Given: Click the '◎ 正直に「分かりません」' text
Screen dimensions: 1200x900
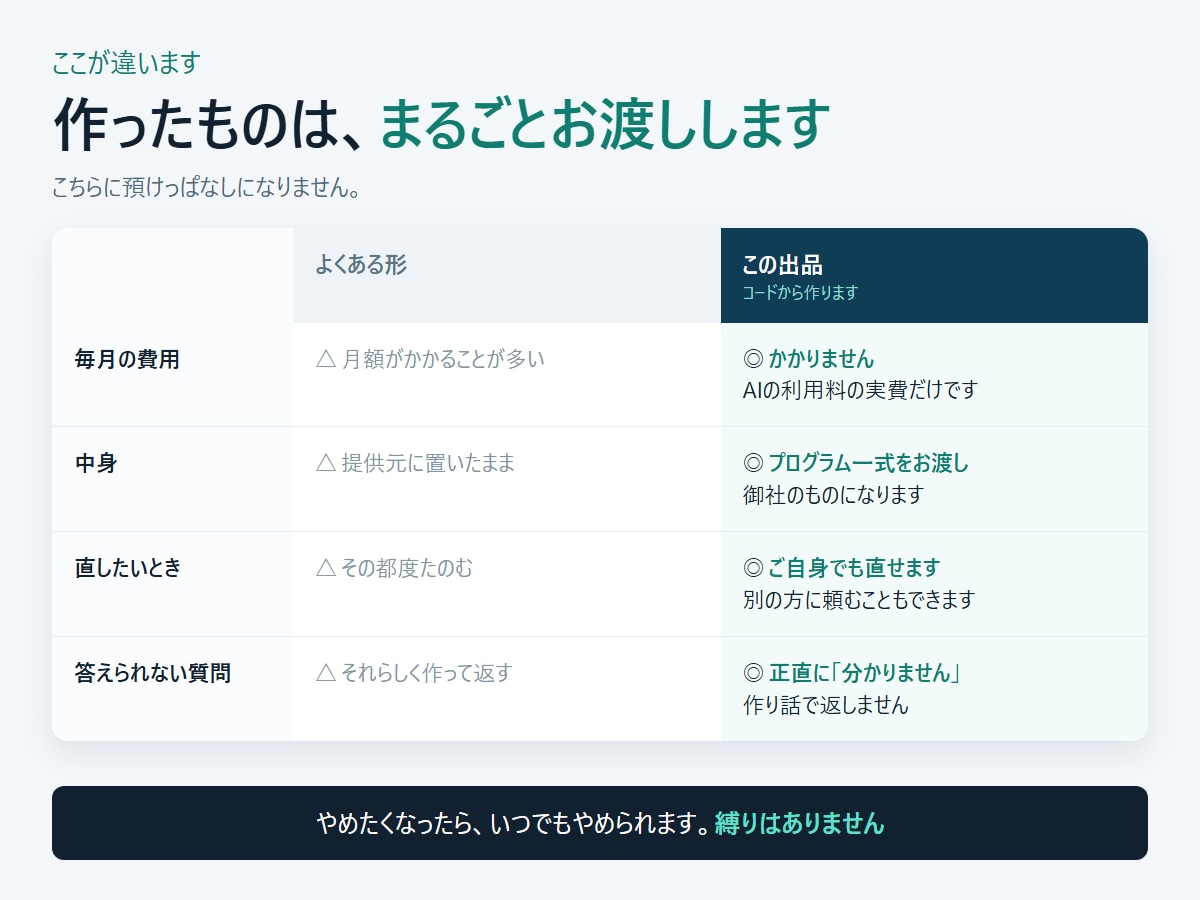Looking at the screenshot, I should coord(852,673).
